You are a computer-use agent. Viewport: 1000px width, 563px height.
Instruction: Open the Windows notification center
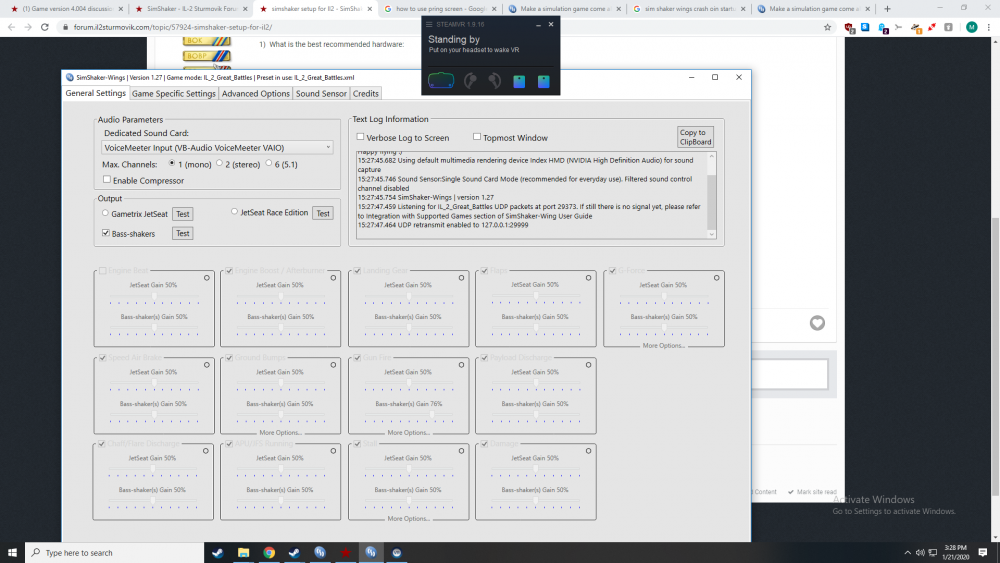click(x=983, y=553)
